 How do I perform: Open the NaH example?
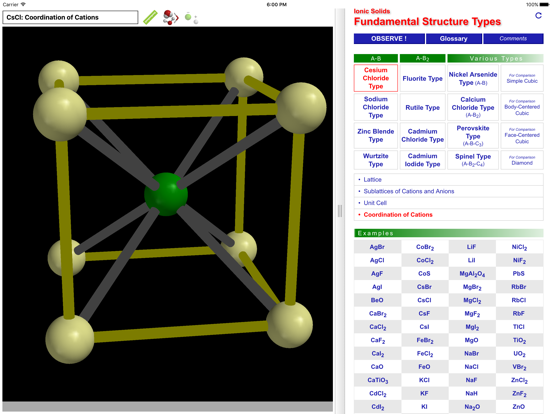pyautogui.click(x=472, y=394)
